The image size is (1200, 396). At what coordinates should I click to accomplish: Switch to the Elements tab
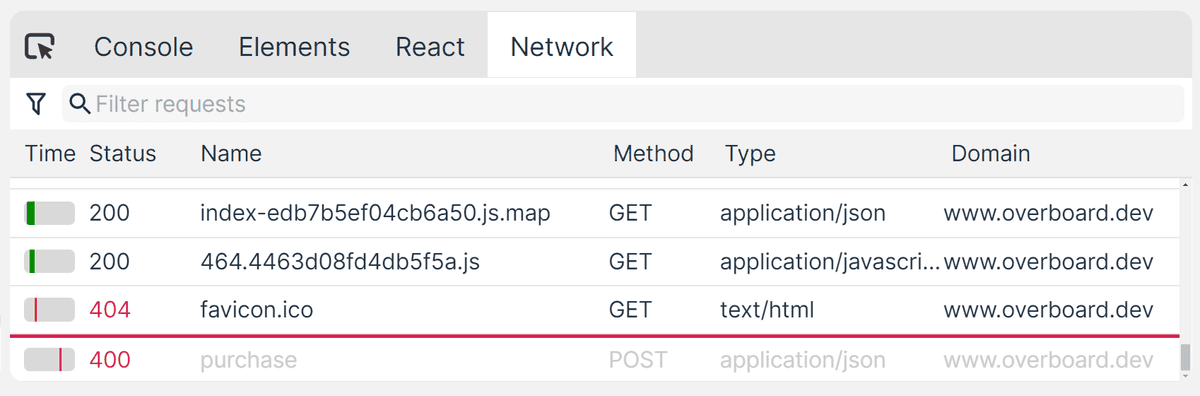(294, 46)
